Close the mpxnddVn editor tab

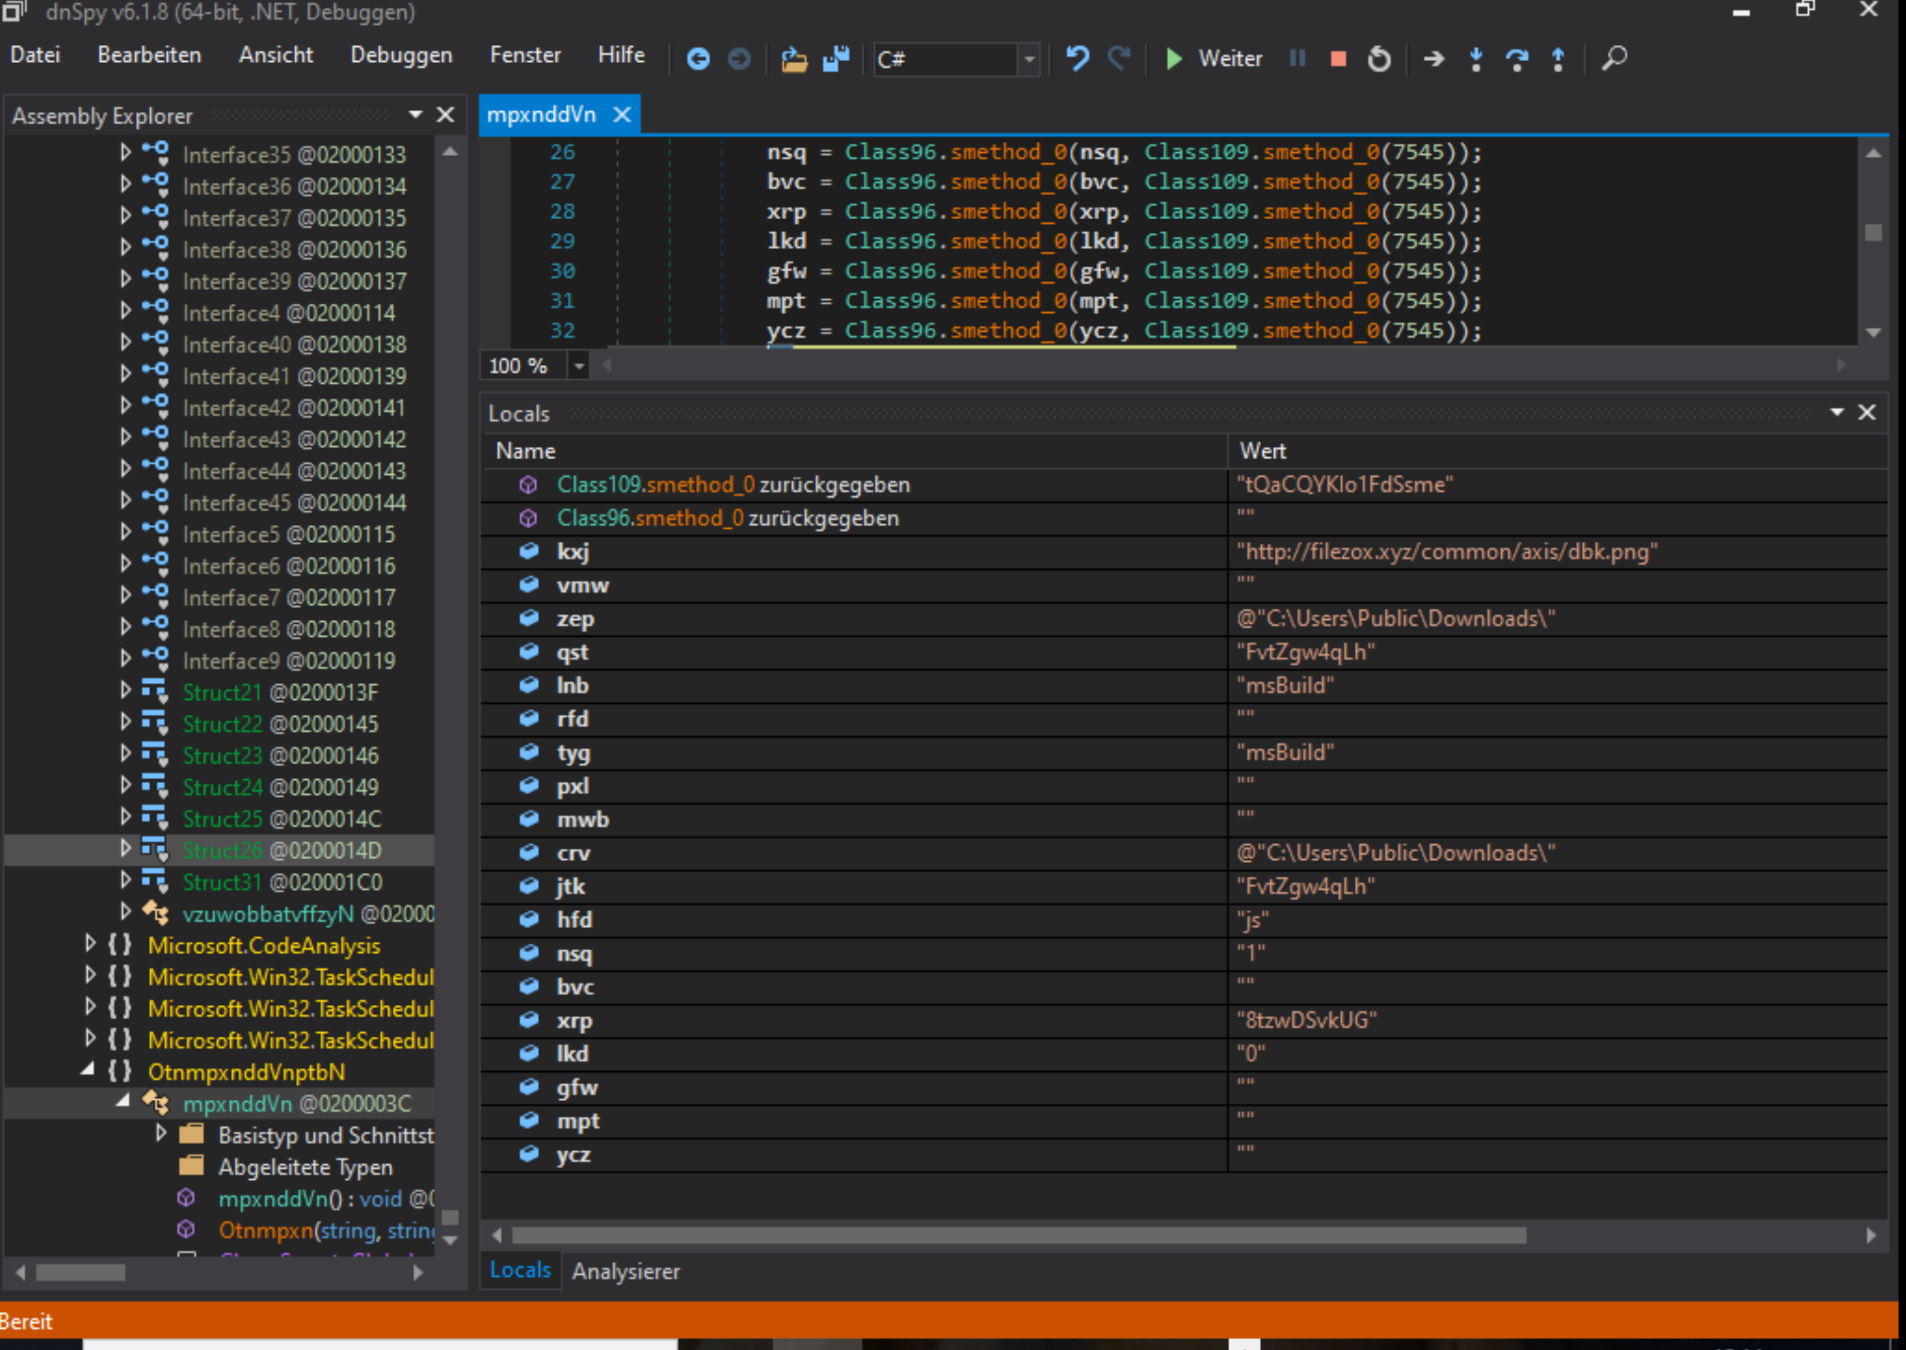[x=622, y=114]
